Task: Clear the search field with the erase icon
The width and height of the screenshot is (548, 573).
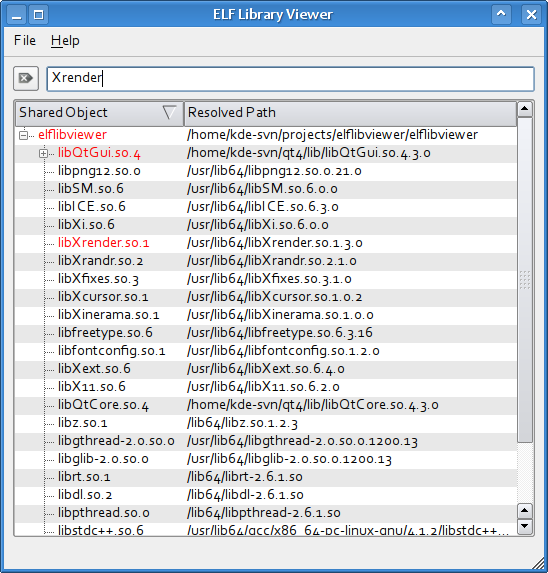Action: (x=26, y=78)
